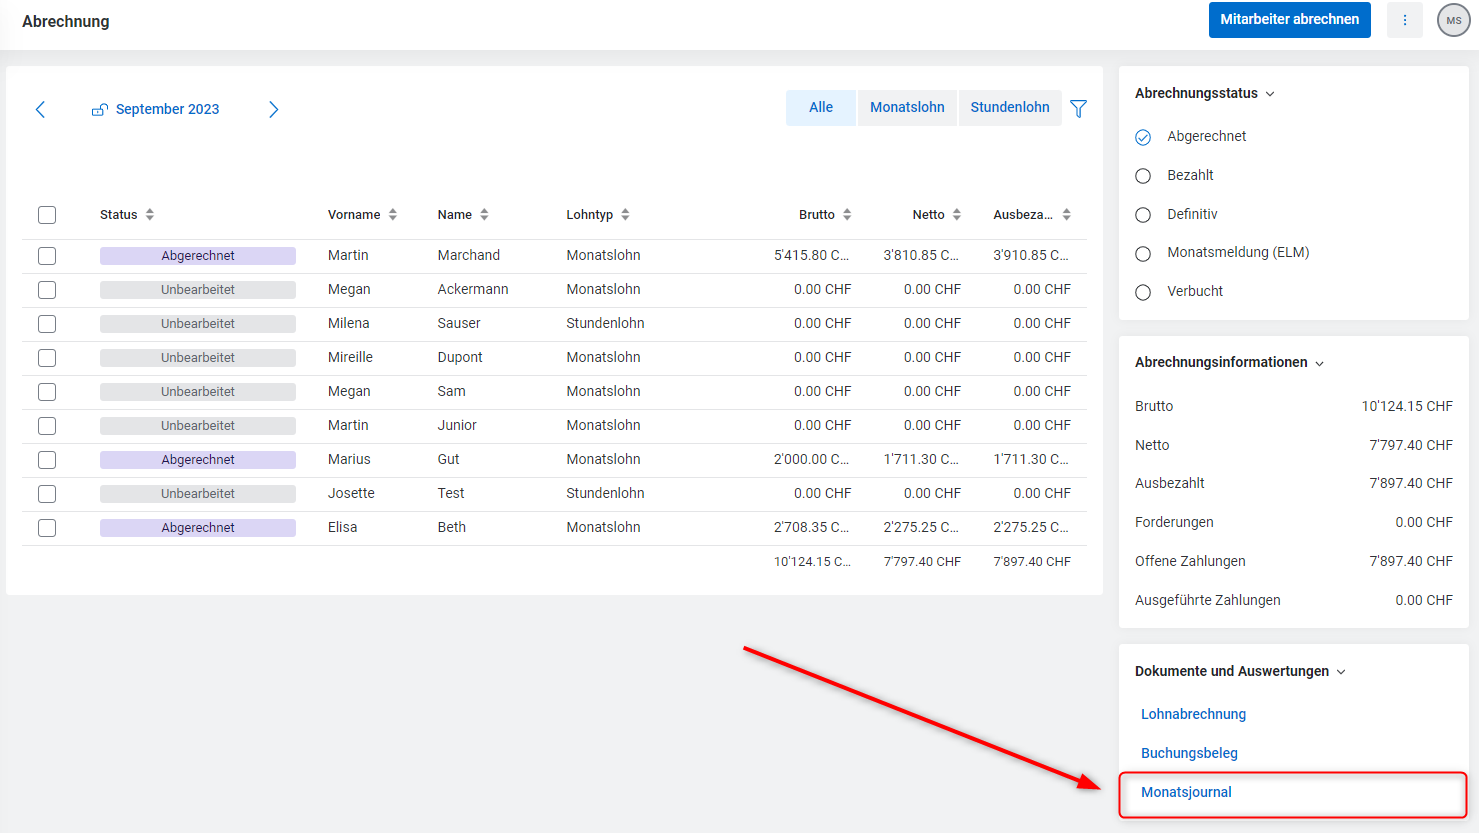Screen dimensions: 1479x833
Task: Sort table by Lohntyp column arrows
Action: click(x=625, y=215)
